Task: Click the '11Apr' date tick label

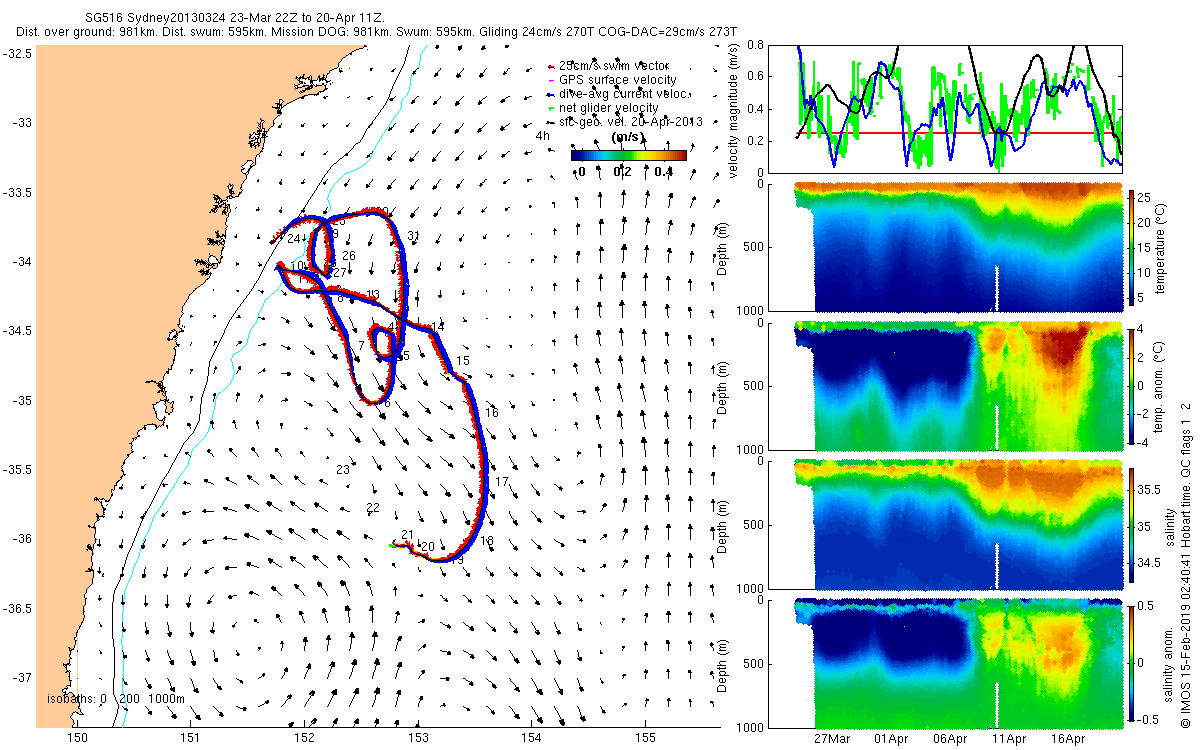Action: click(1009, 739)
